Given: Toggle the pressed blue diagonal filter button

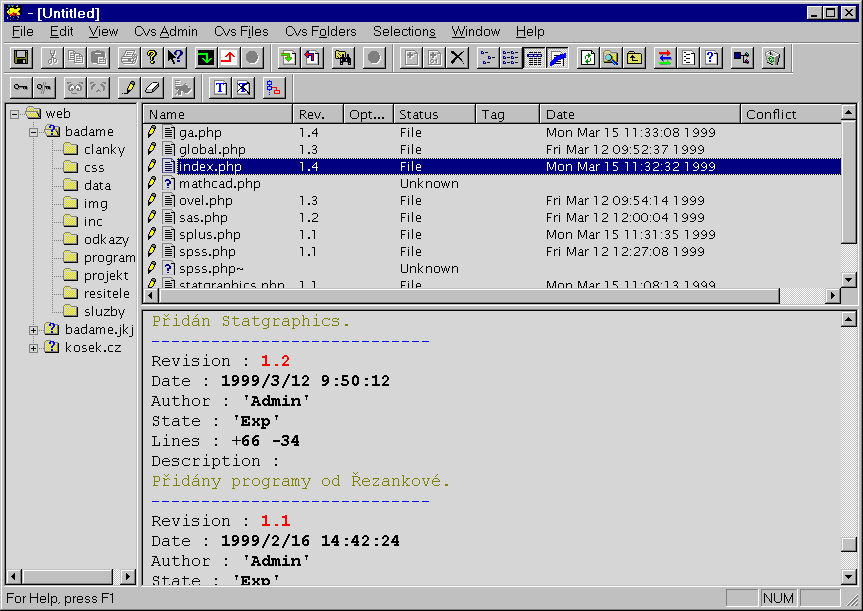Looking at the screenshot, I should [557, 58].
